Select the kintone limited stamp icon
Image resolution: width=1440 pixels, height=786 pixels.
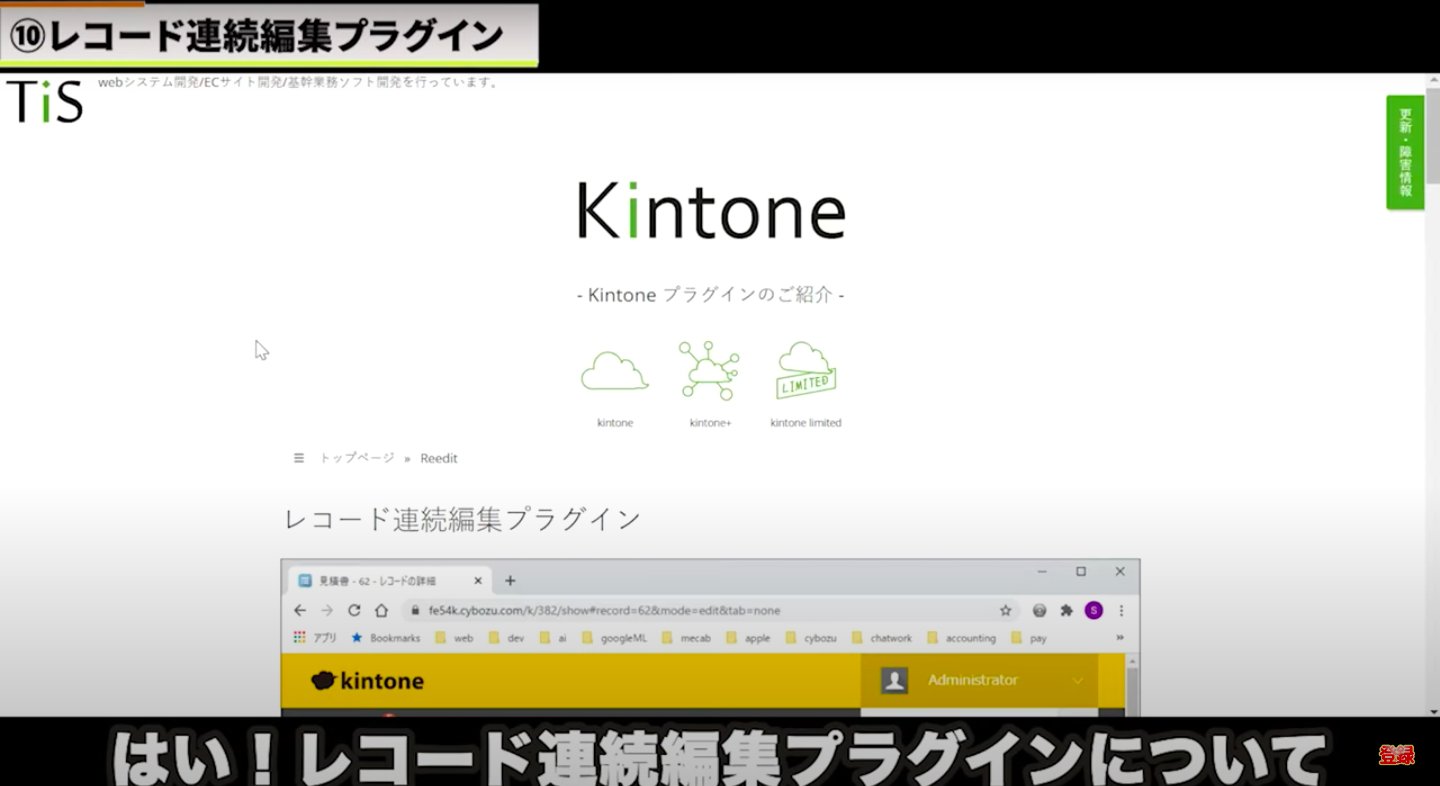pyautogui.click(x=805, y=371)
